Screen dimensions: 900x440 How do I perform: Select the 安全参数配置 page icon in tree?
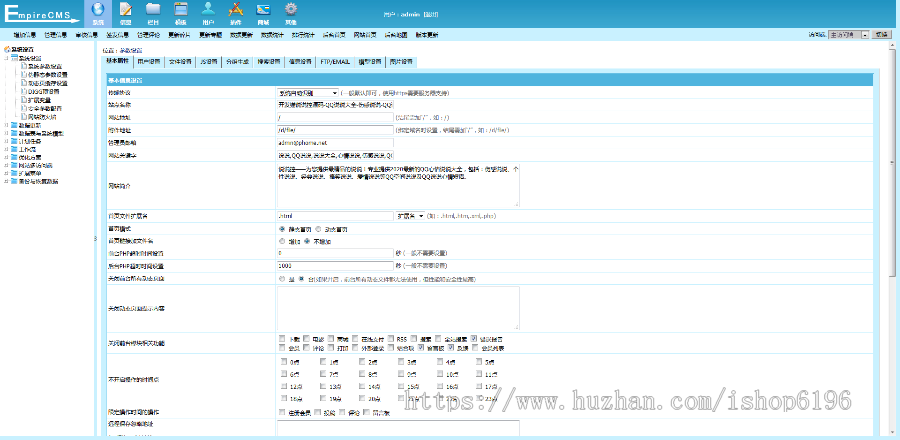coord(24,108)
